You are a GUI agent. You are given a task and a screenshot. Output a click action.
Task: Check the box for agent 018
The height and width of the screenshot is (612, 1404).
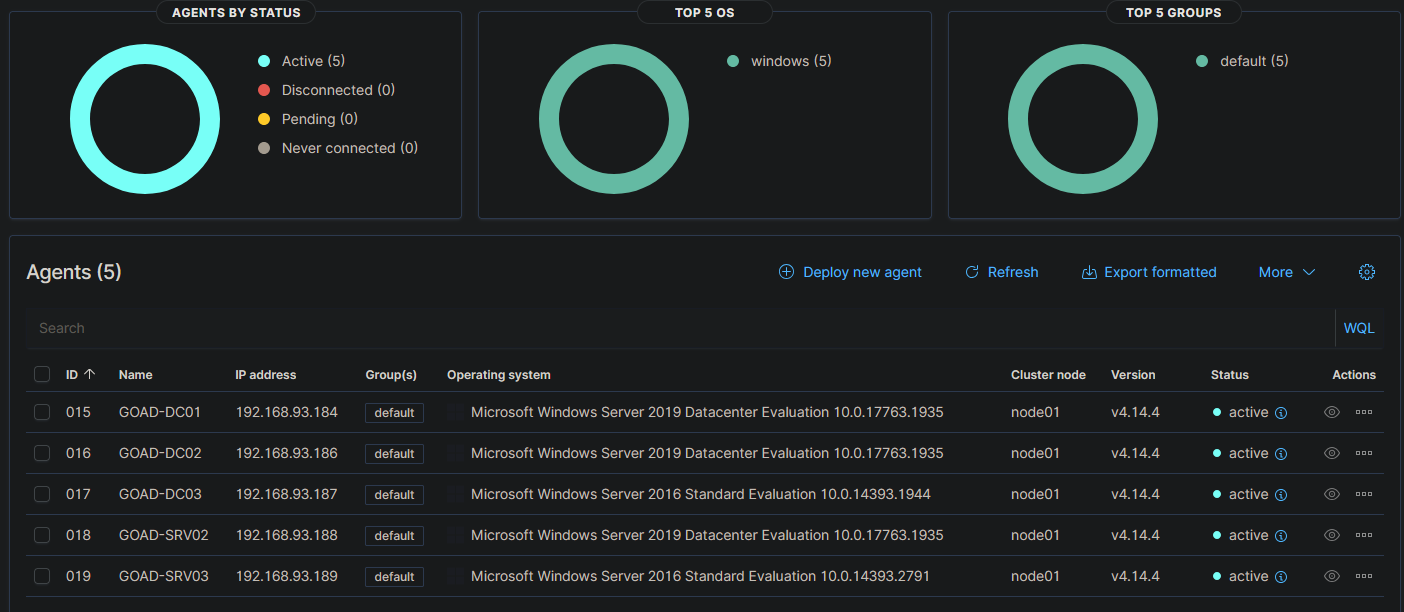(42, 535)
